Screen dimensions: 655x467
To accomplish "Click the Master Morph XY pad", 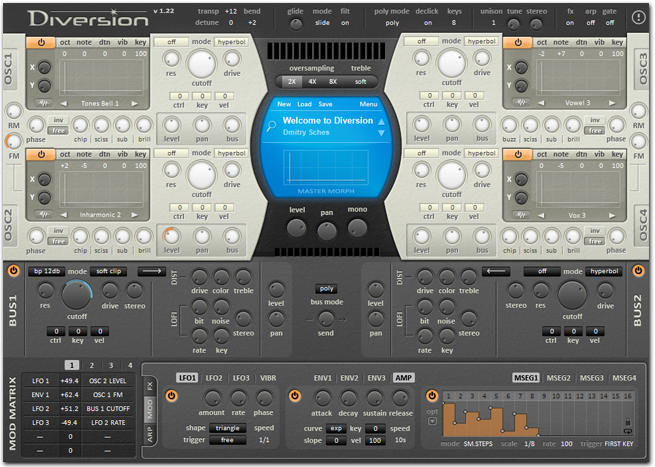I will tap(326, 168).
